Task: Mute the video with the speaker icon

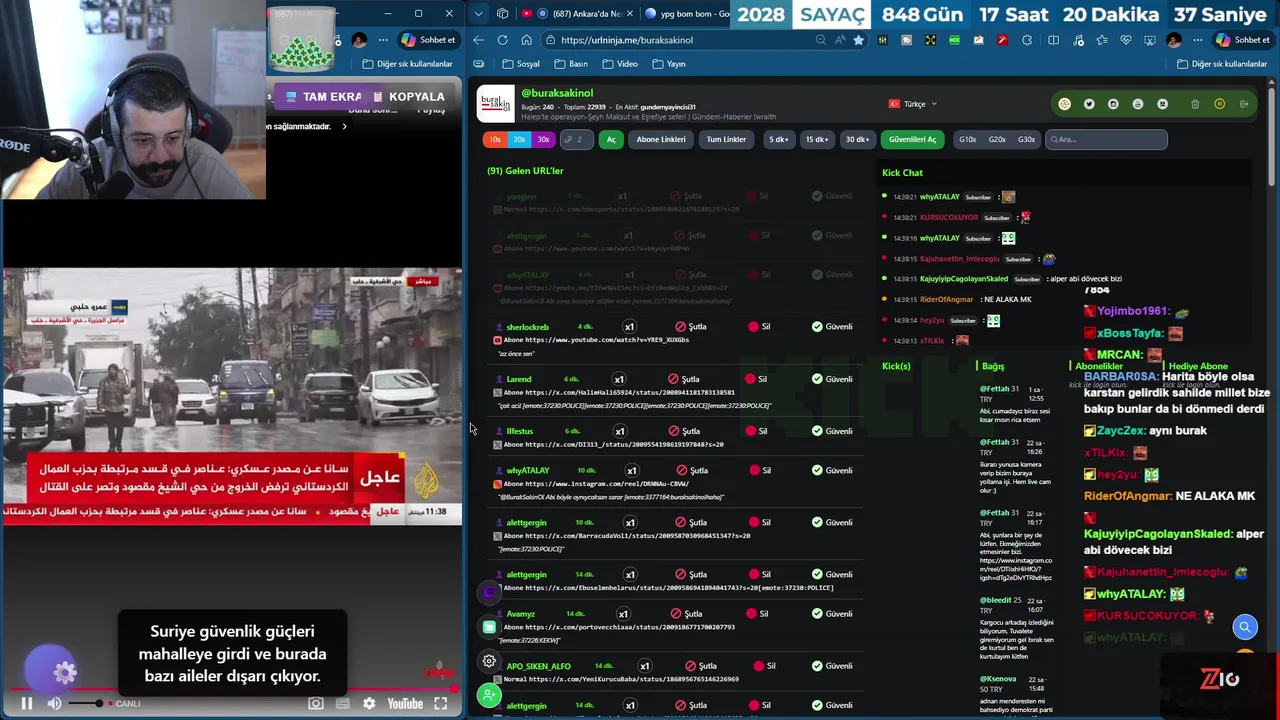Action: [55, 704]
